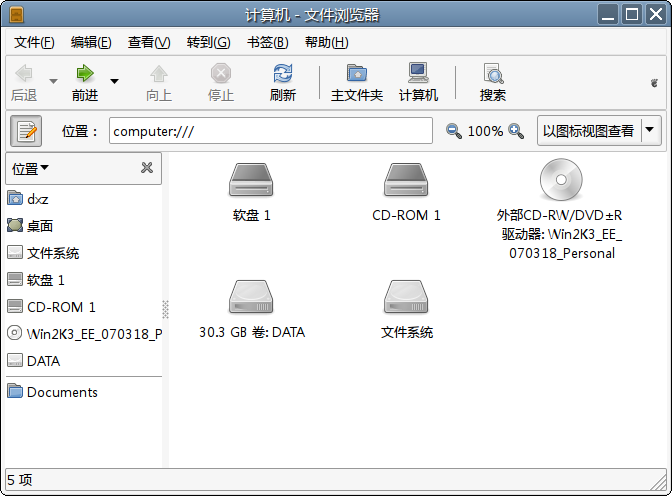Toggle text-based location entry pencil button
Image resolution: width=672 pixels, height=496 pixels.
pyautogui.click(x=26, y=131)
